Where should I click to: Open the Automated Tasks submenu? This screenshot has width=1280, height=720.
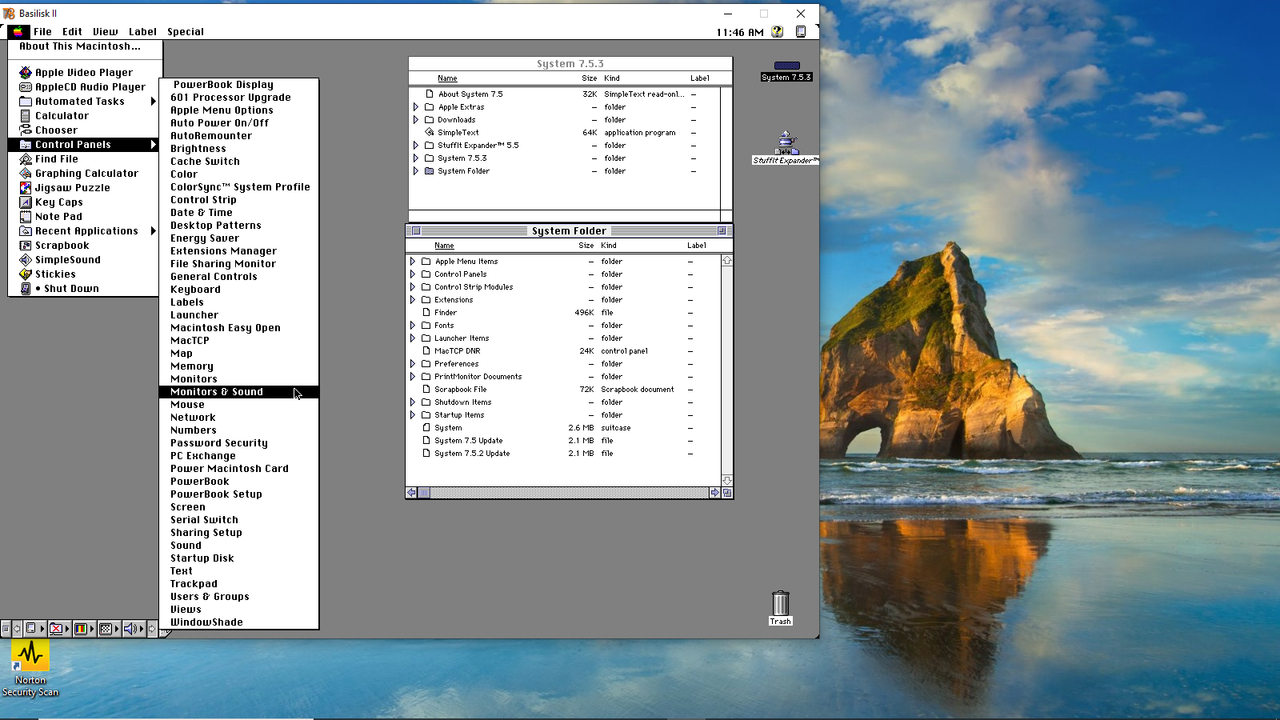pyautogui.click(x=84, y=101)
